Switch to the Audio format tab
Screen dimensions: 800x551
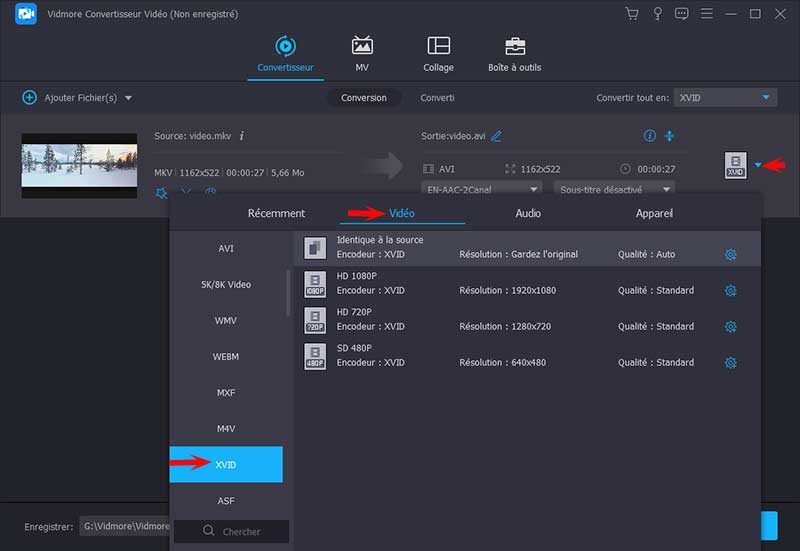coord(528,213)
